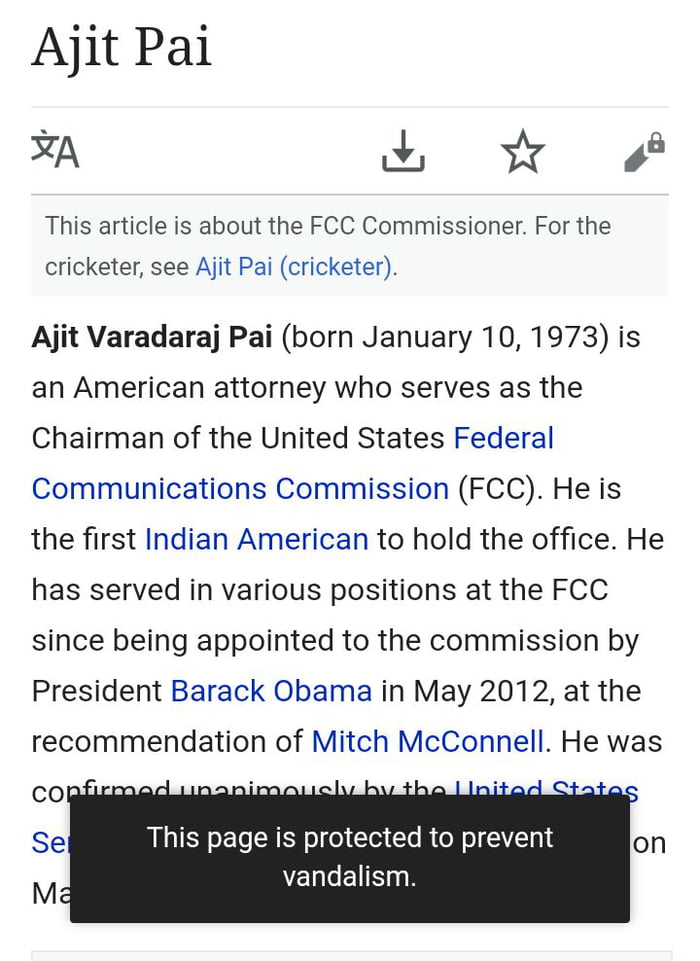
Task: Open Communications Commission article link
Action: coord(240,489)
